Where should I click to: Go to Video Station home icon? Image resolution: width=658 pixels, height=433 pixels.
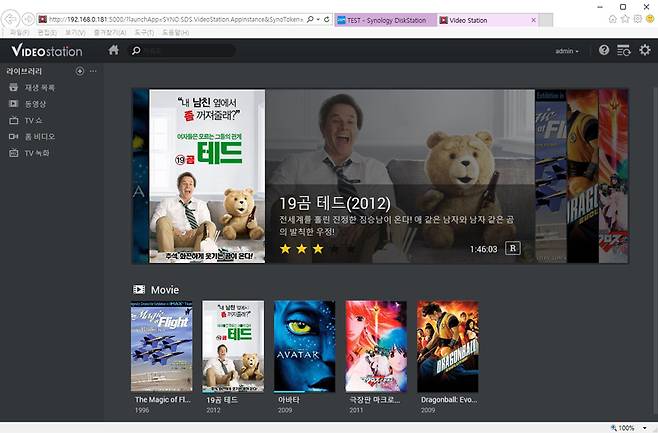(x=113, y=50)
